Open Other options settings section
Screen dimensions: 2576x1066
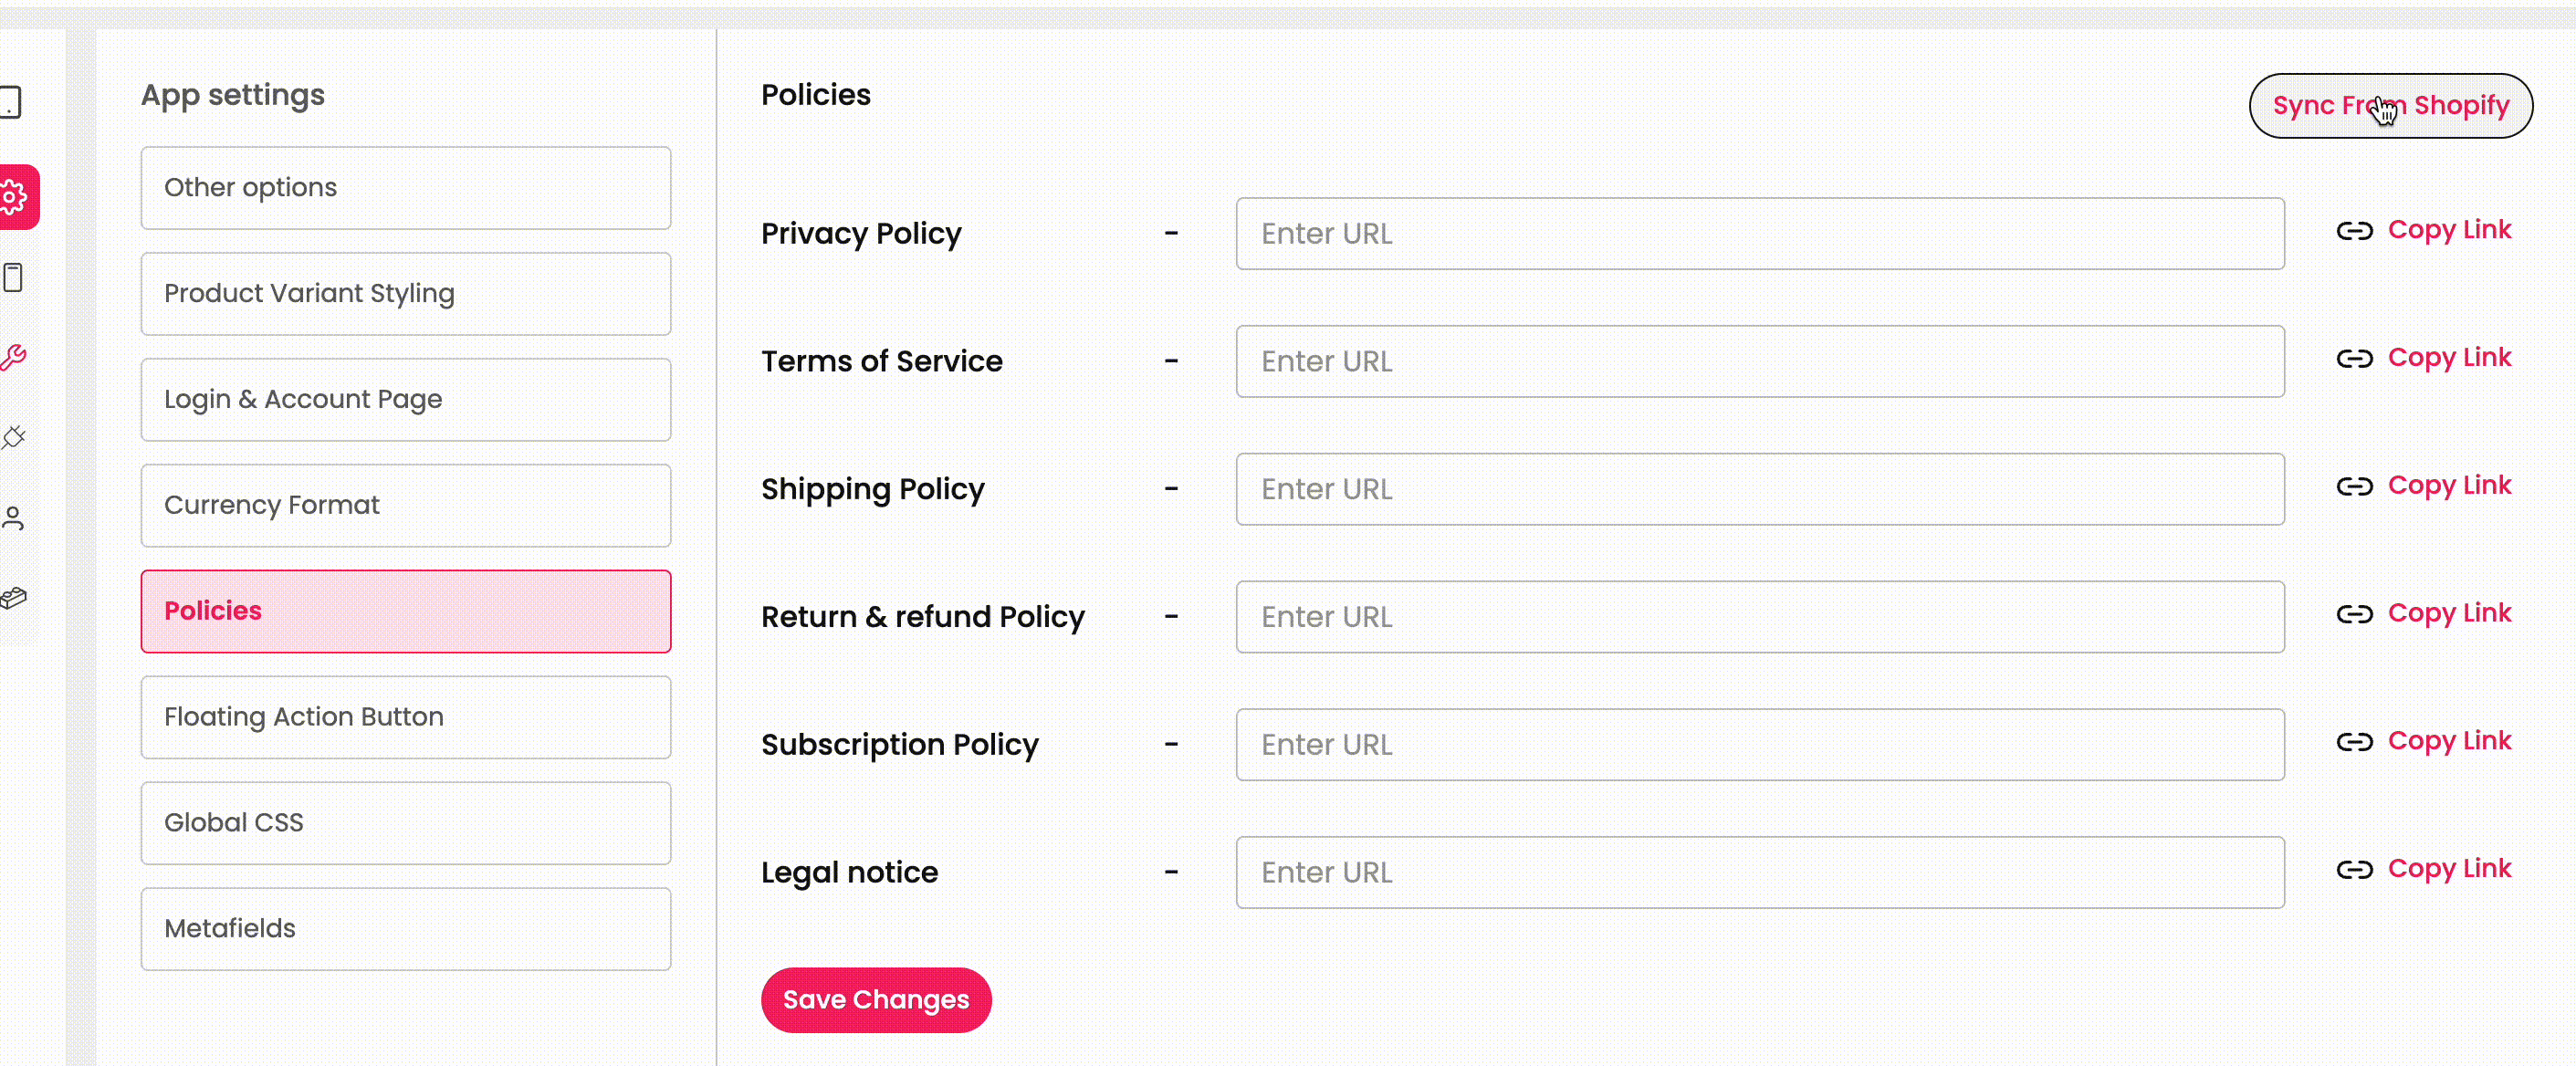(x=405, y=188)
